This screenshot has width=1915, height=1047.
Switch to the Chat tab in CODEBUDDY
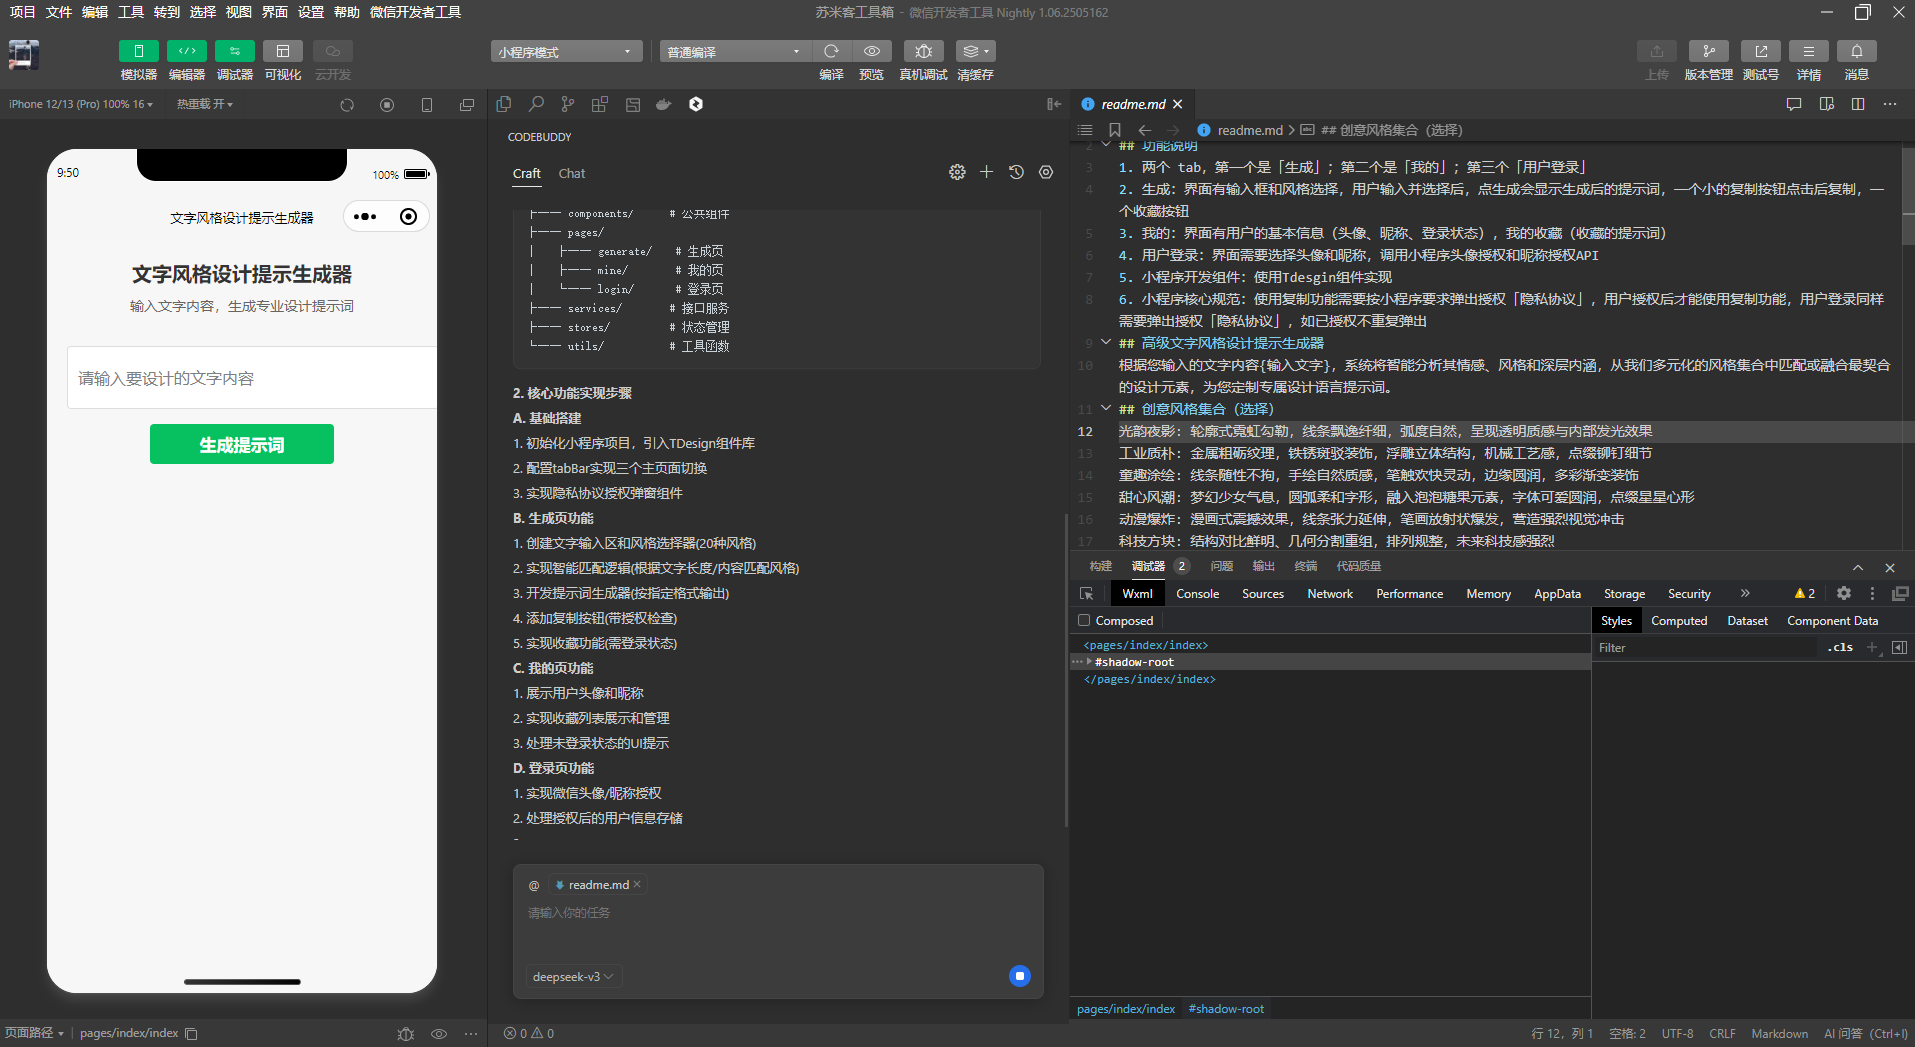571,173
